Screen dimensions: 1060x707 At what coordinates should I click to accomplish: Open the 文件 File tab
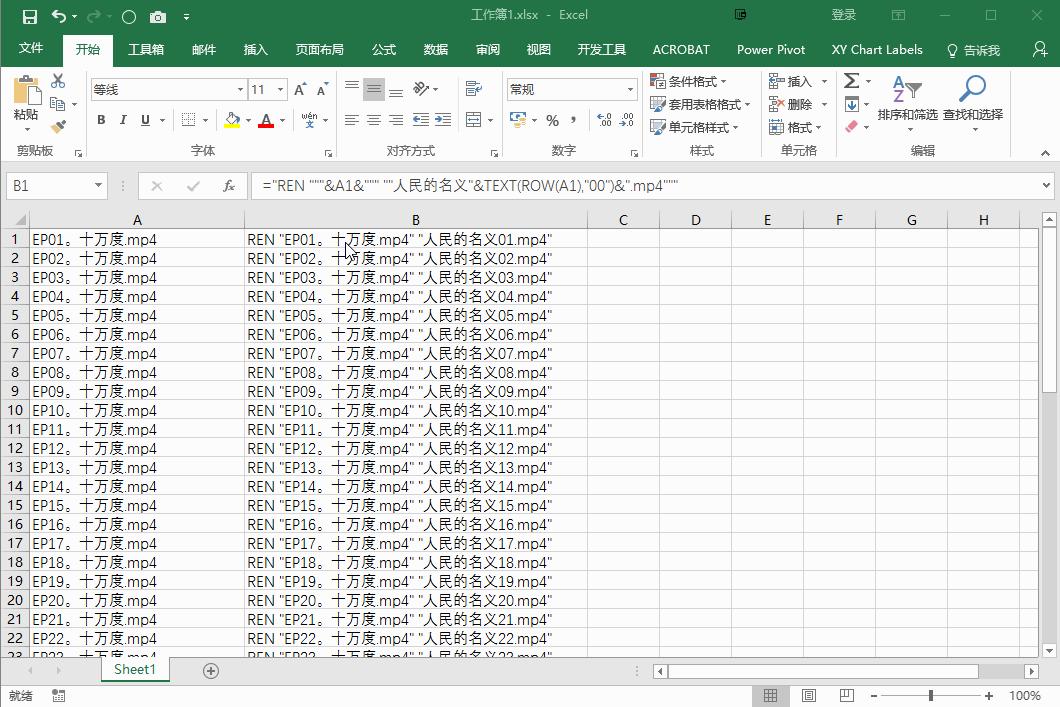click(31, 49)
